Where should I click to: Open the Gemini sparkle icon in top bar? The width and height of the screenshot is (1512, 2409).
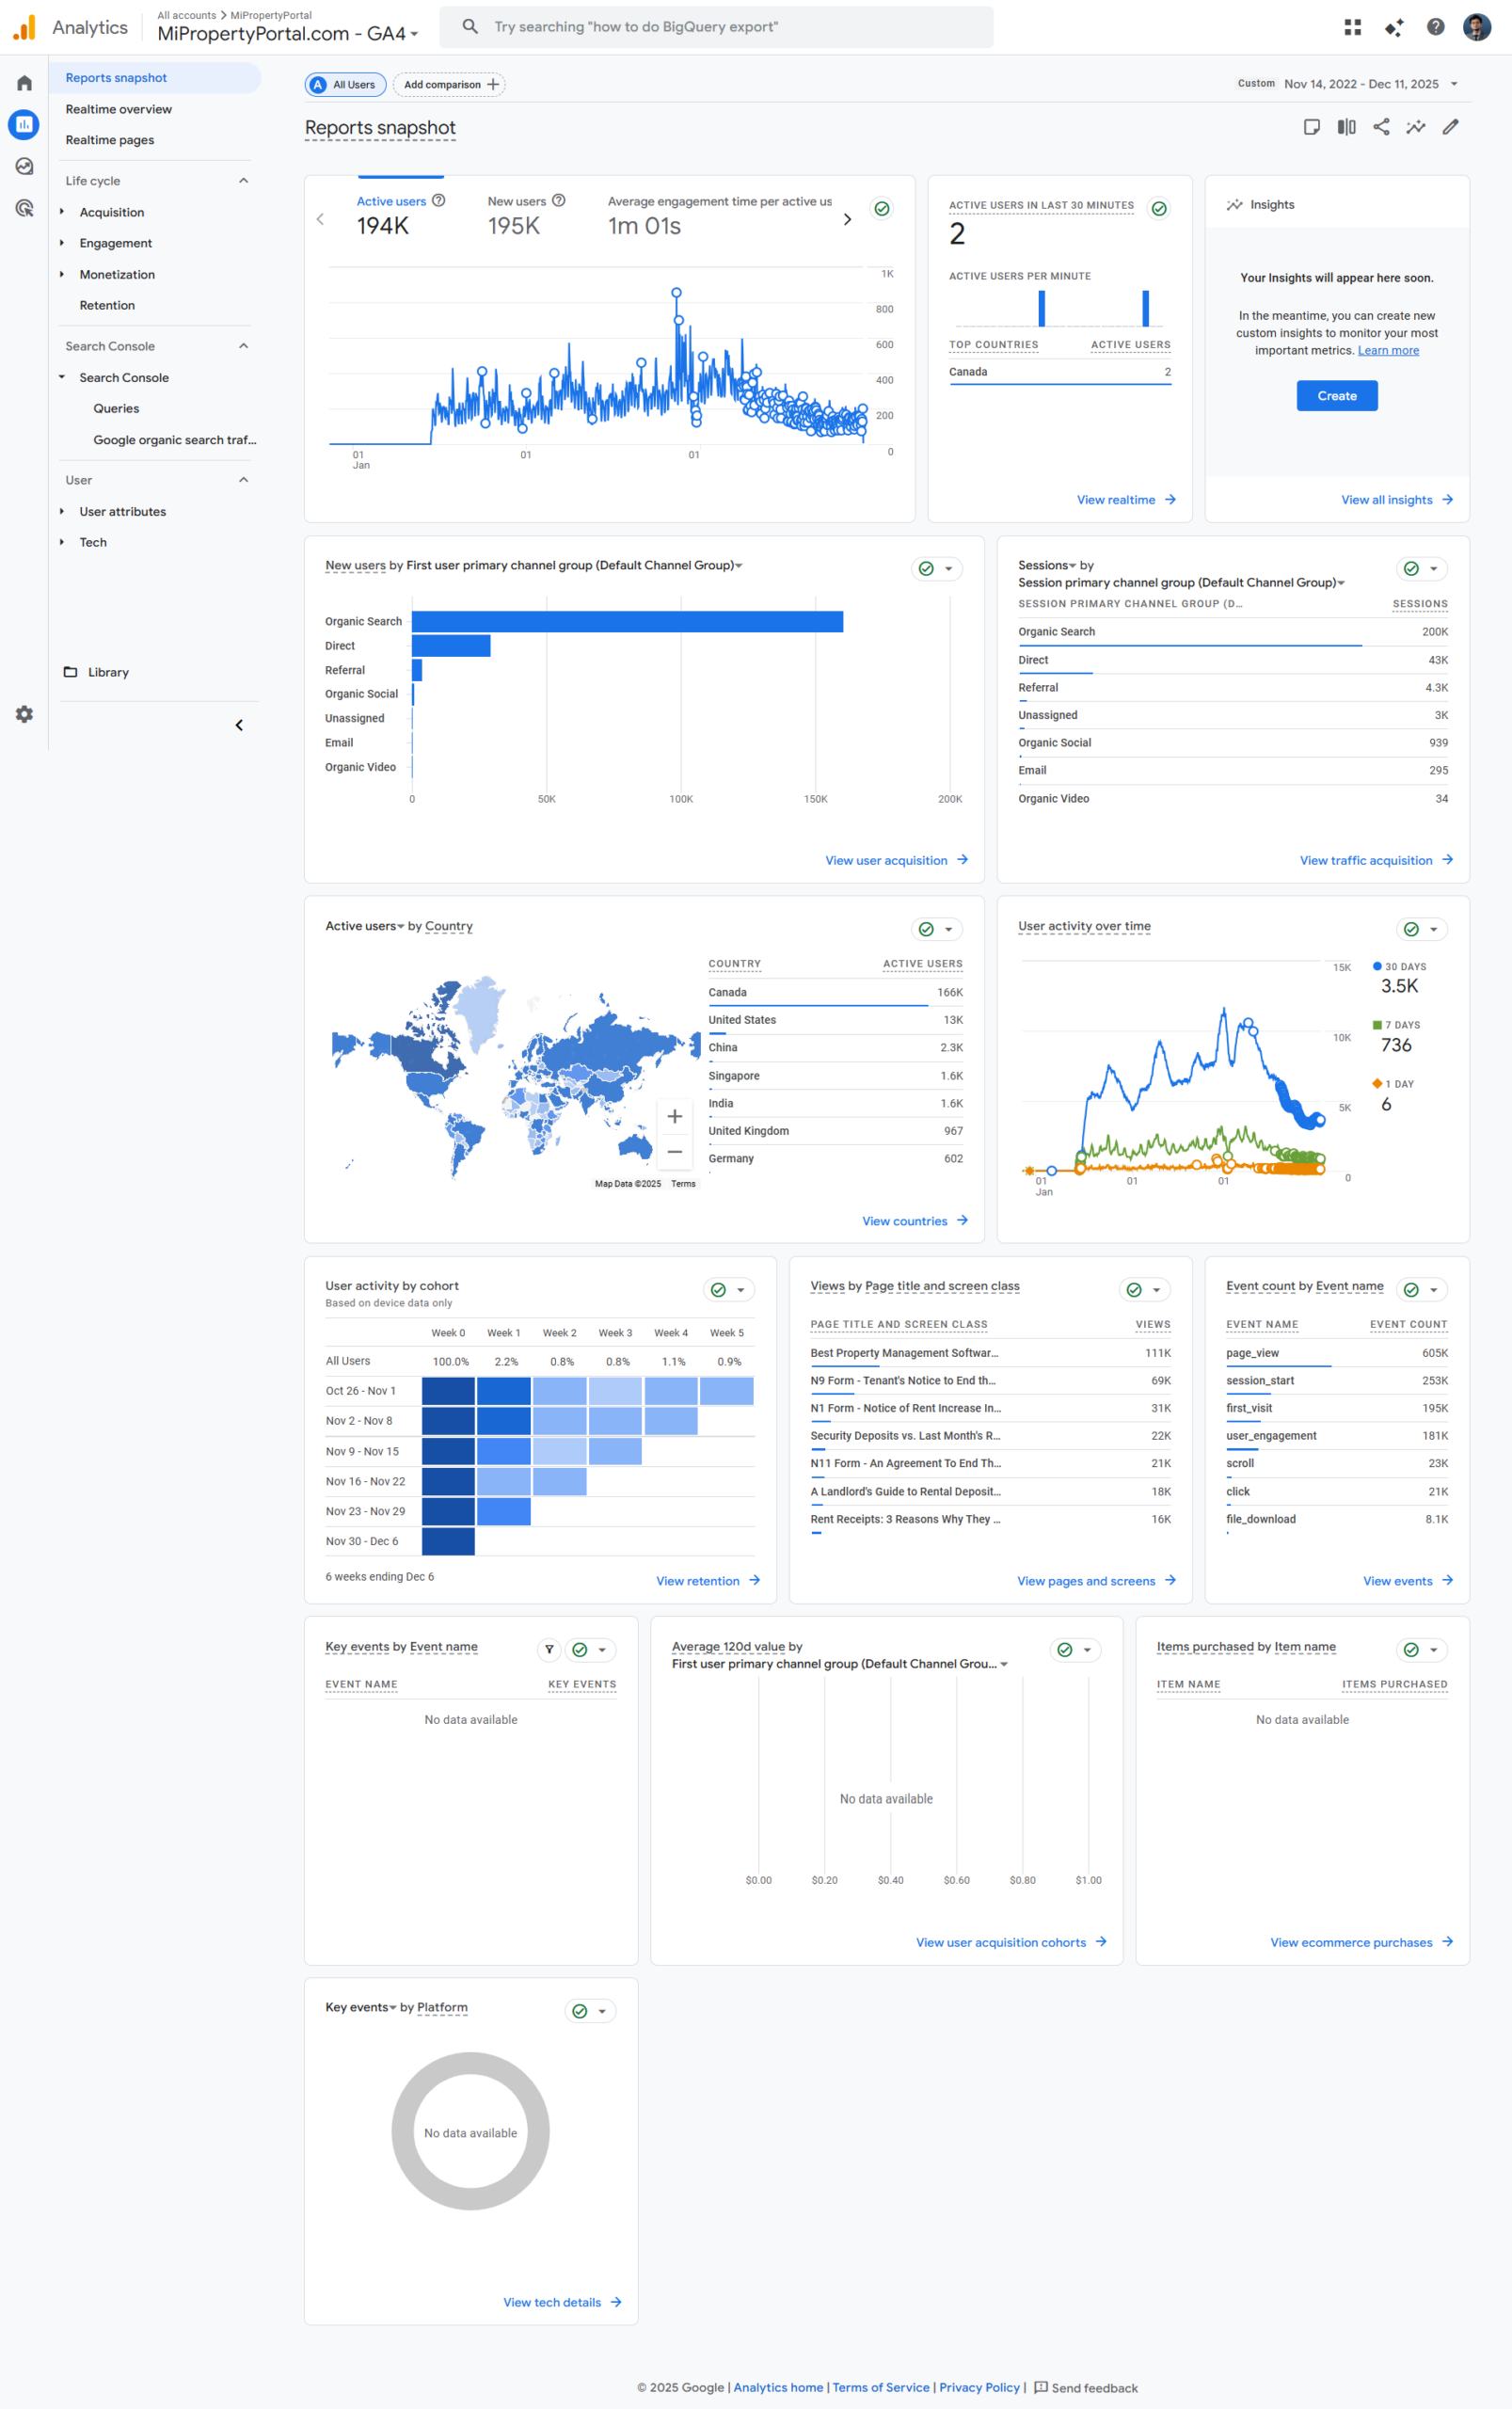1394,27
